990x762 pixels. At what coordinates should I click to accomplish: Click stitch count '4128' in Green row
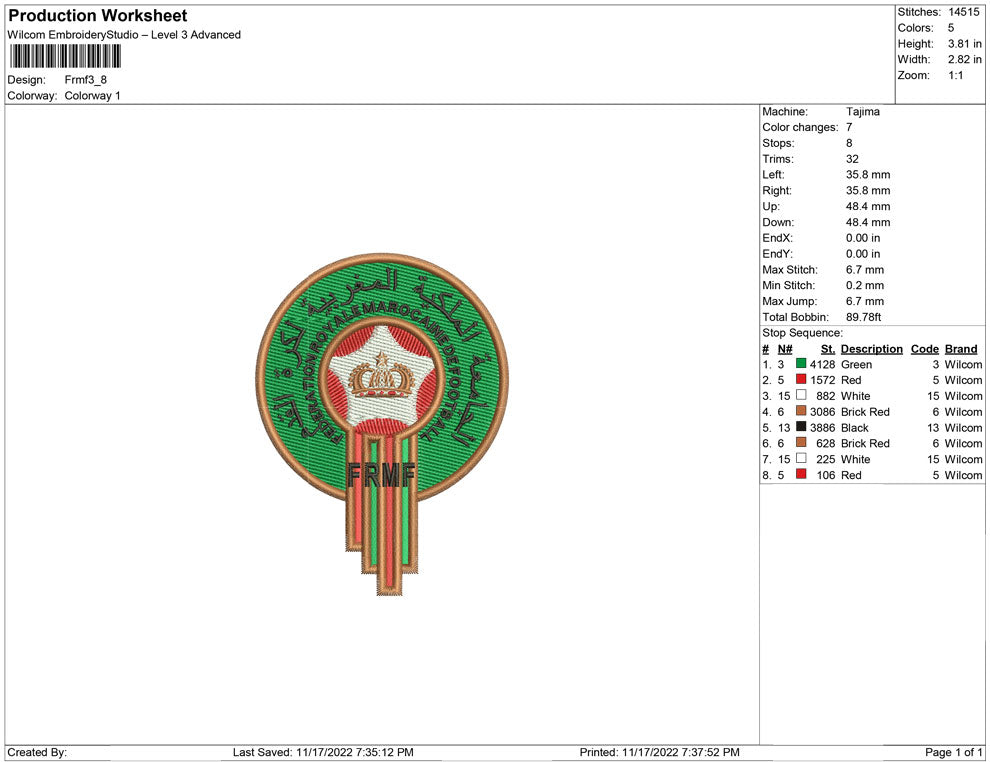pos(823,364)
